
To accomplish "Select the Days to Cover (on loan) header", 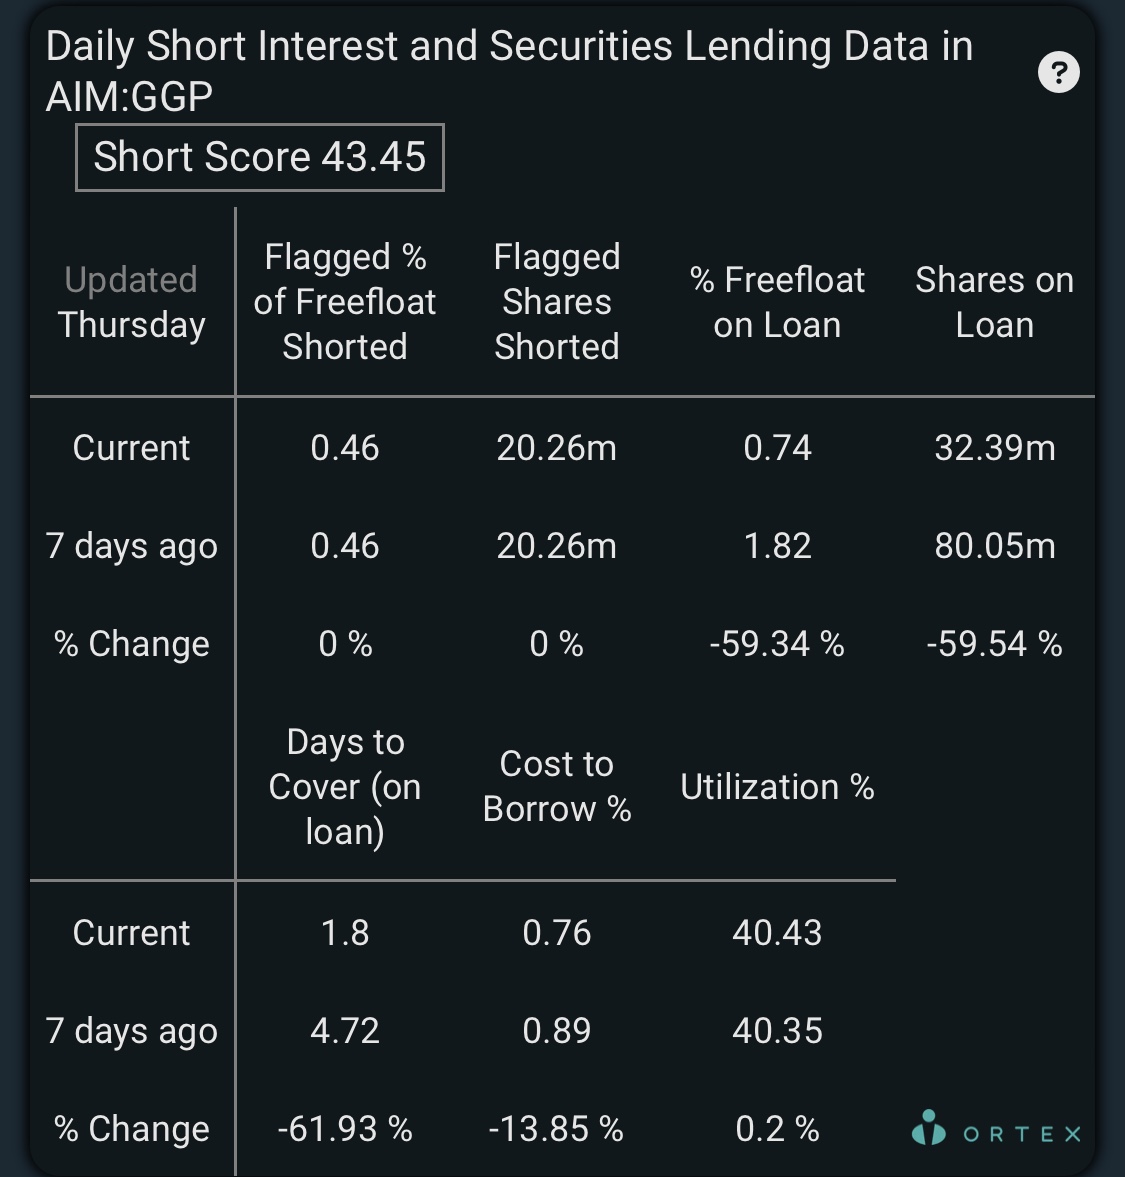I will pyautogui.click(x=344, y=787).
